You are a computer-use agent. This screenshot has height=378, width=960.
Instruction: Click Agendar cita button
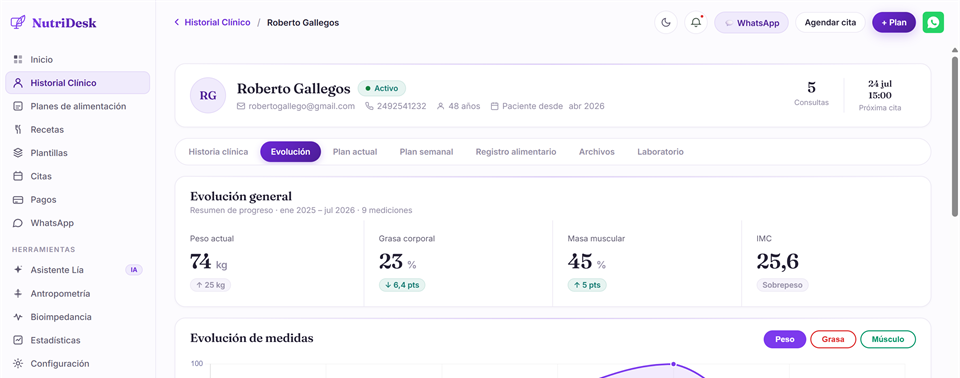[x=830, y=23]
